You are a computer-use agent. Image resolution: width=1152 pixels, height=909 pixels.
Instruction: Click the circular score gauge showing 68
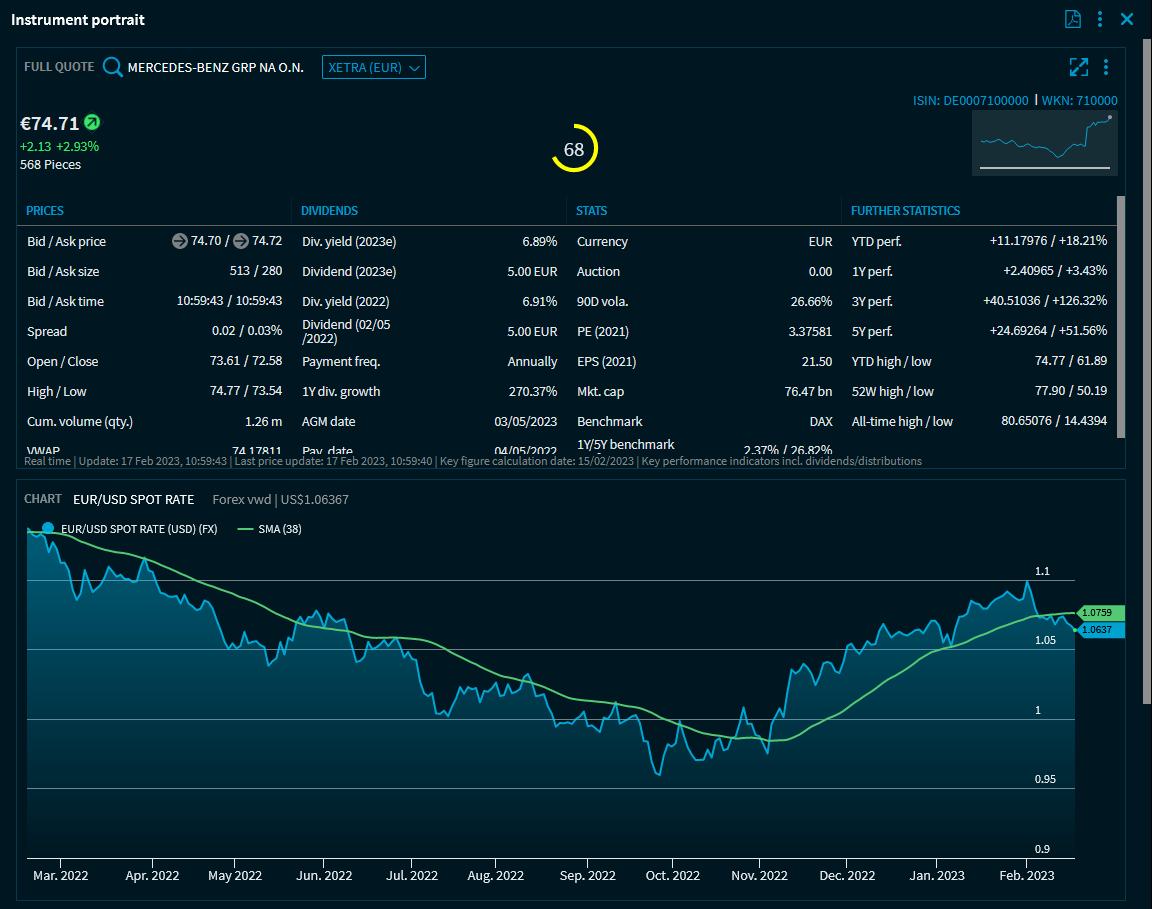click(x=574, y=150)
